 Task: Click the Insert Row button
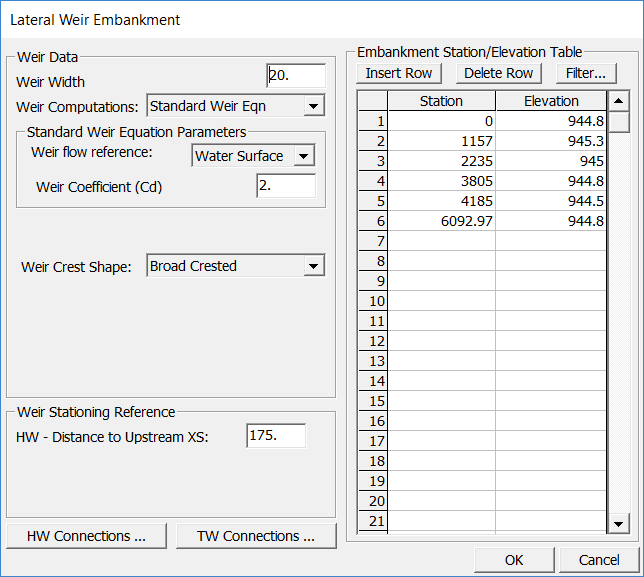click(399, 73)
